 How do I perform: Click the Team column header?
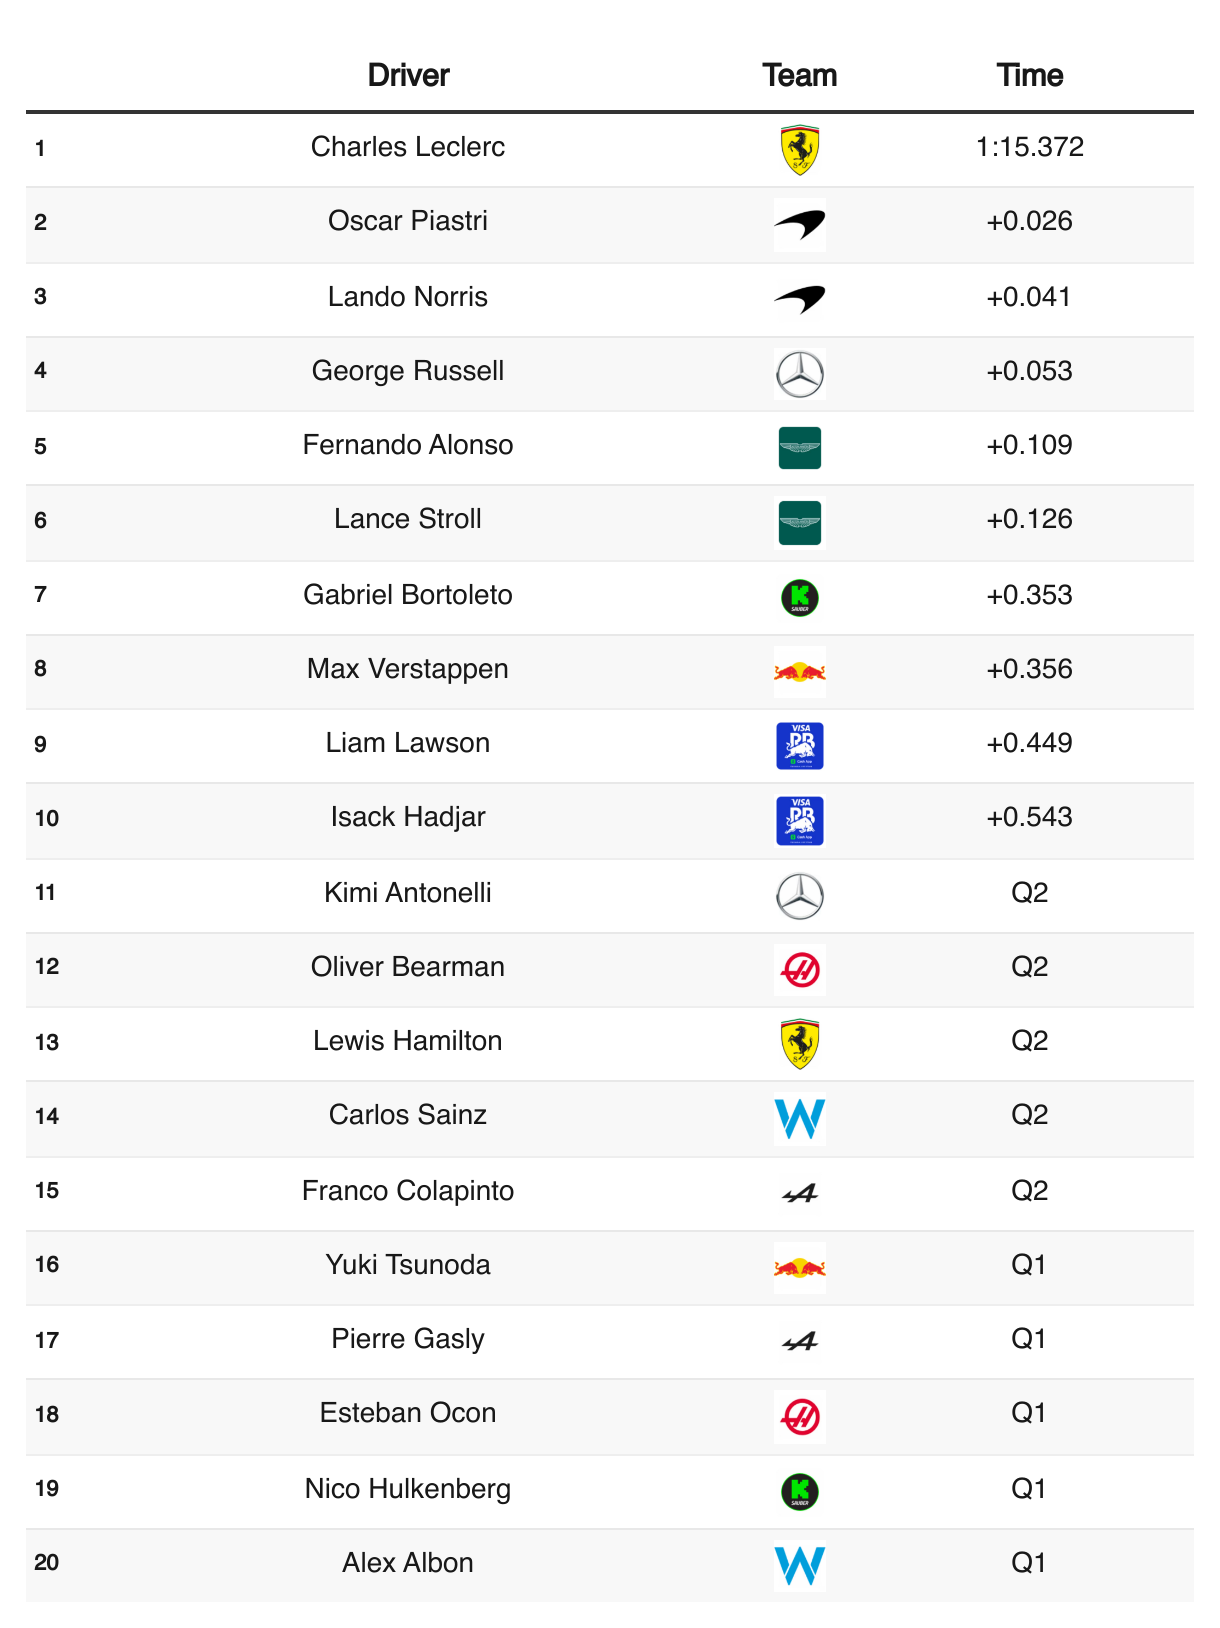799,75
